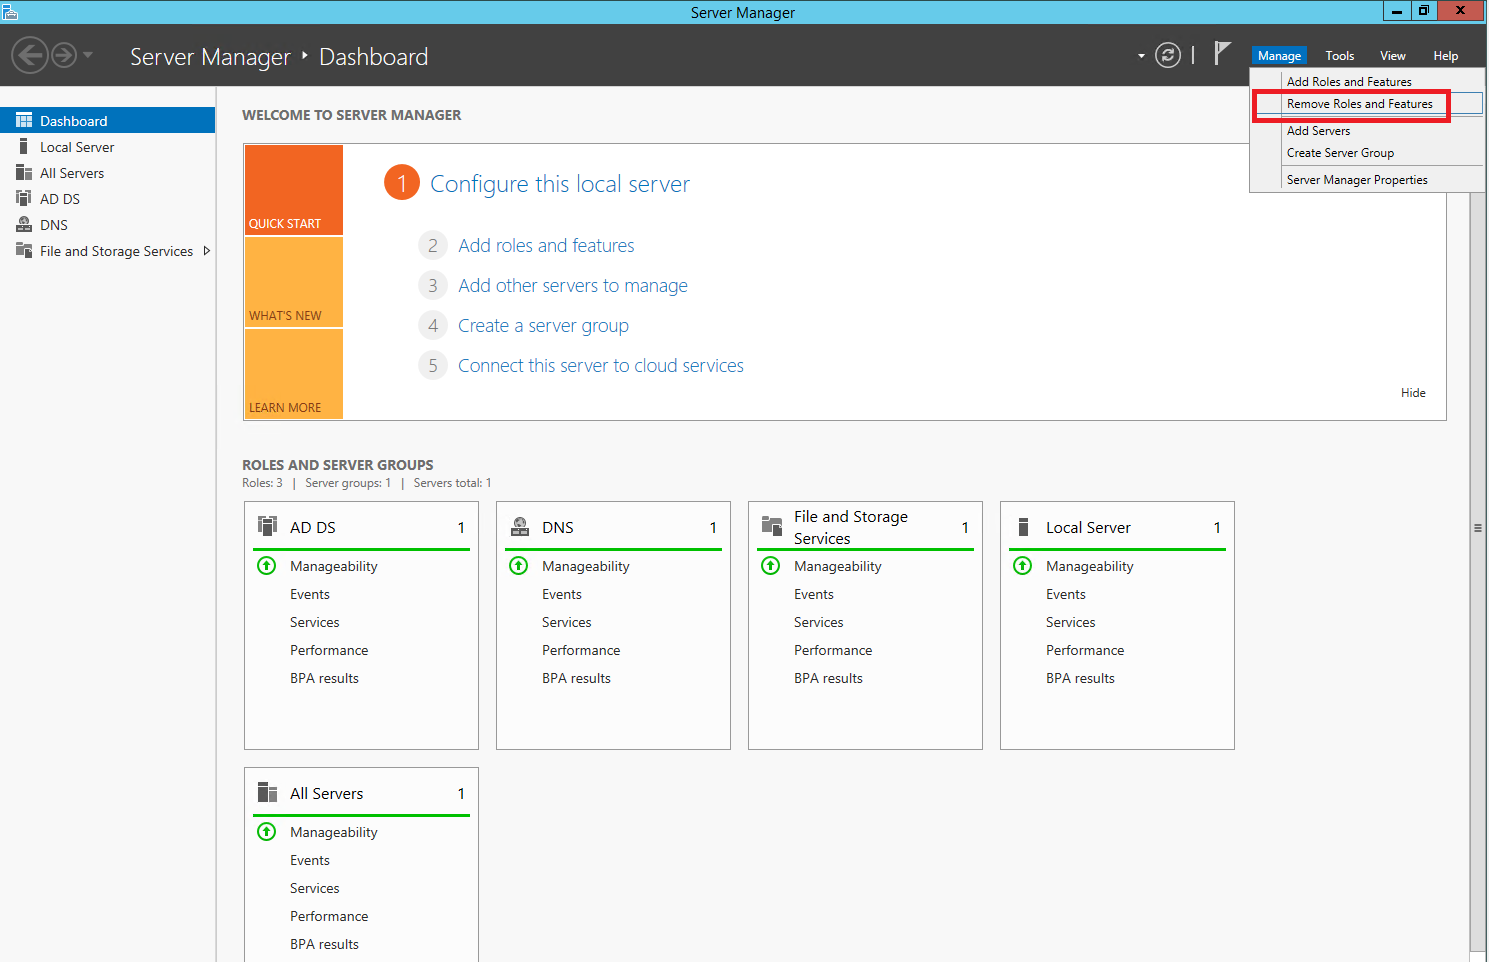Open navigation history dropdown arrow
Image resolution: width=1489 pixels, height=962 pixels.
[x=88, y=55]
